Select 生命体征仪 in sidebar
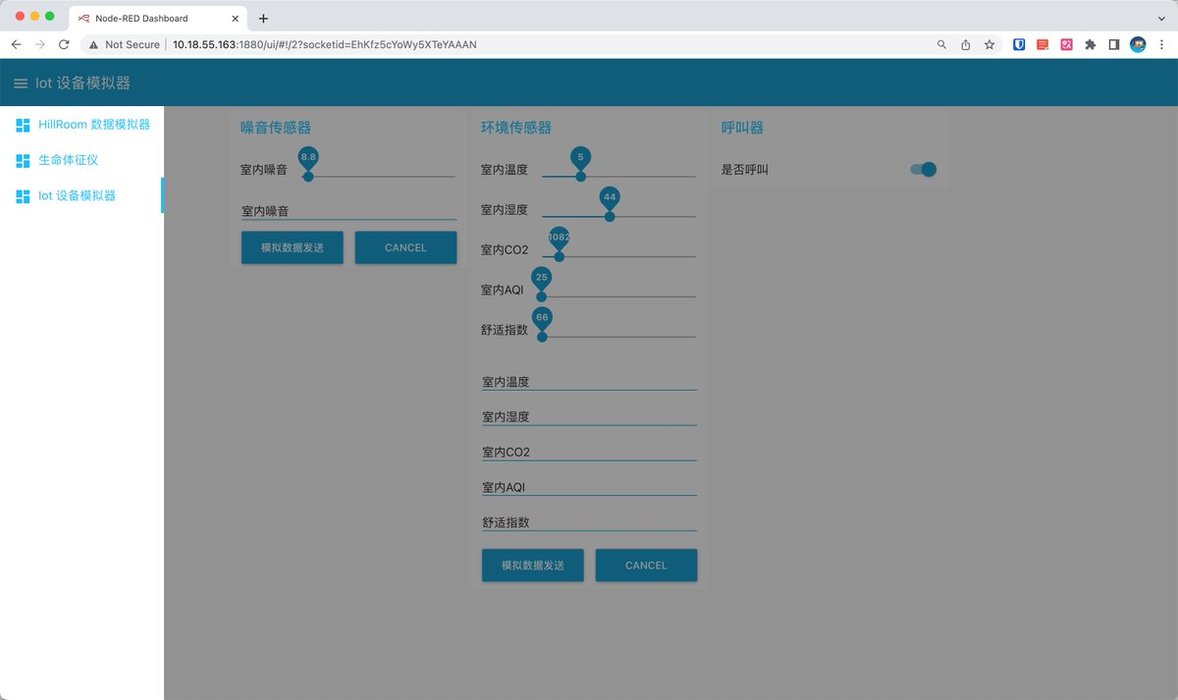 tap(68, 160)
